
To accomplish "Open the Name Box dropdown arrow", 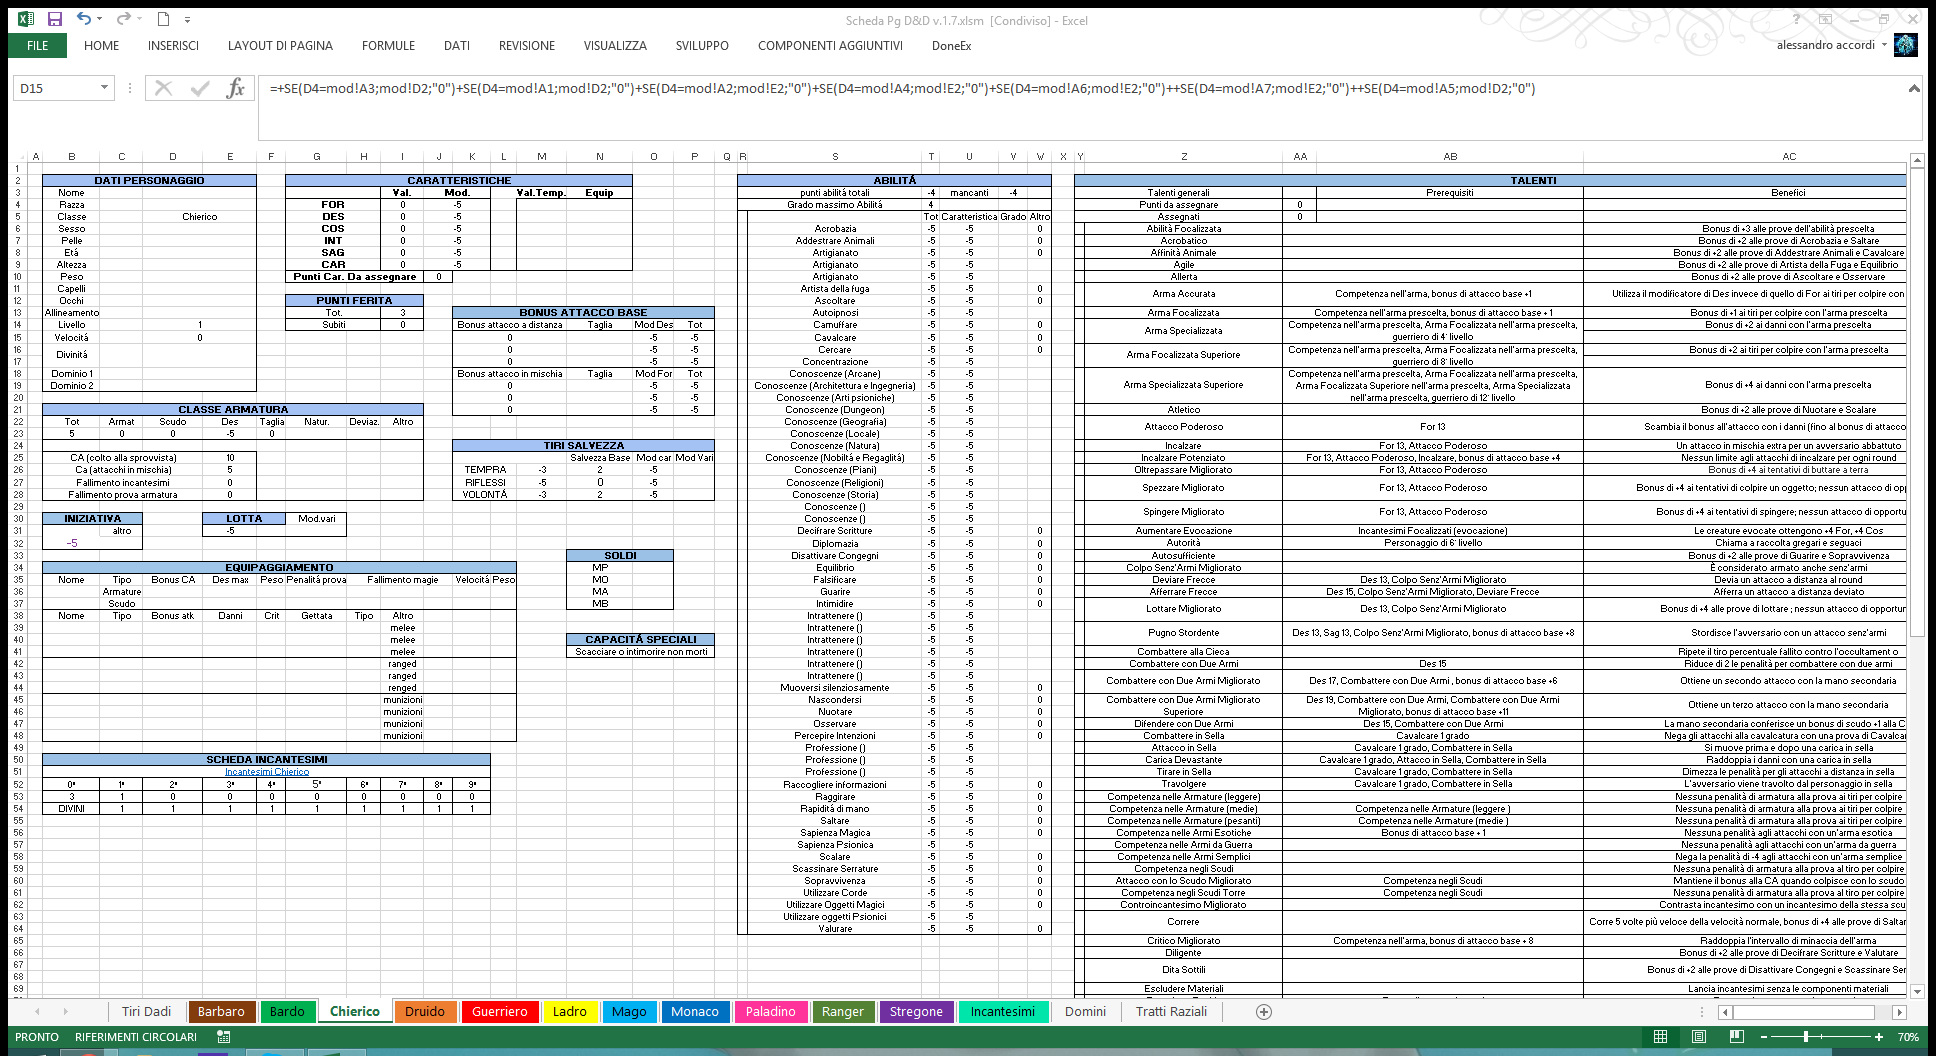I will click(x=104, y=88).
